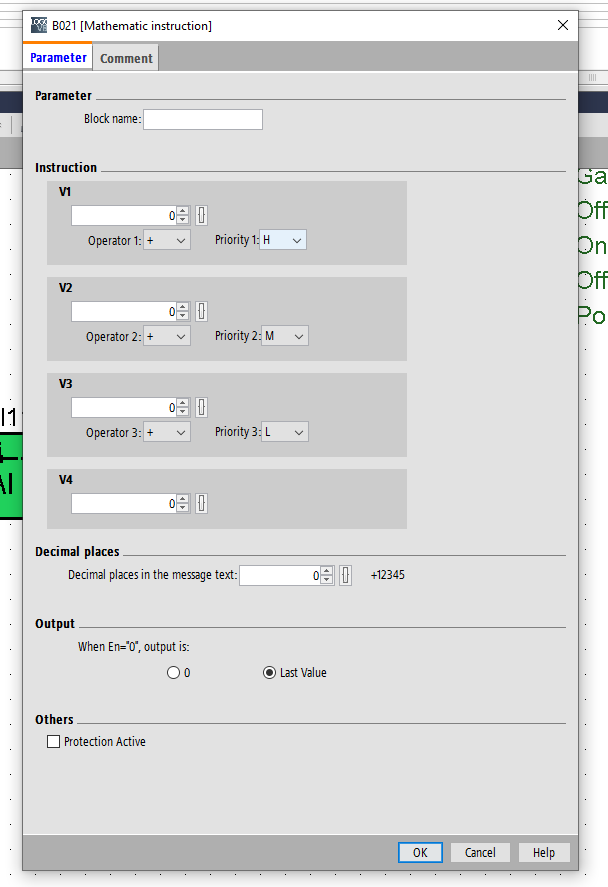Select the Parameter tab
Viewport: 608px width, 887px height.
pos(58,57)
